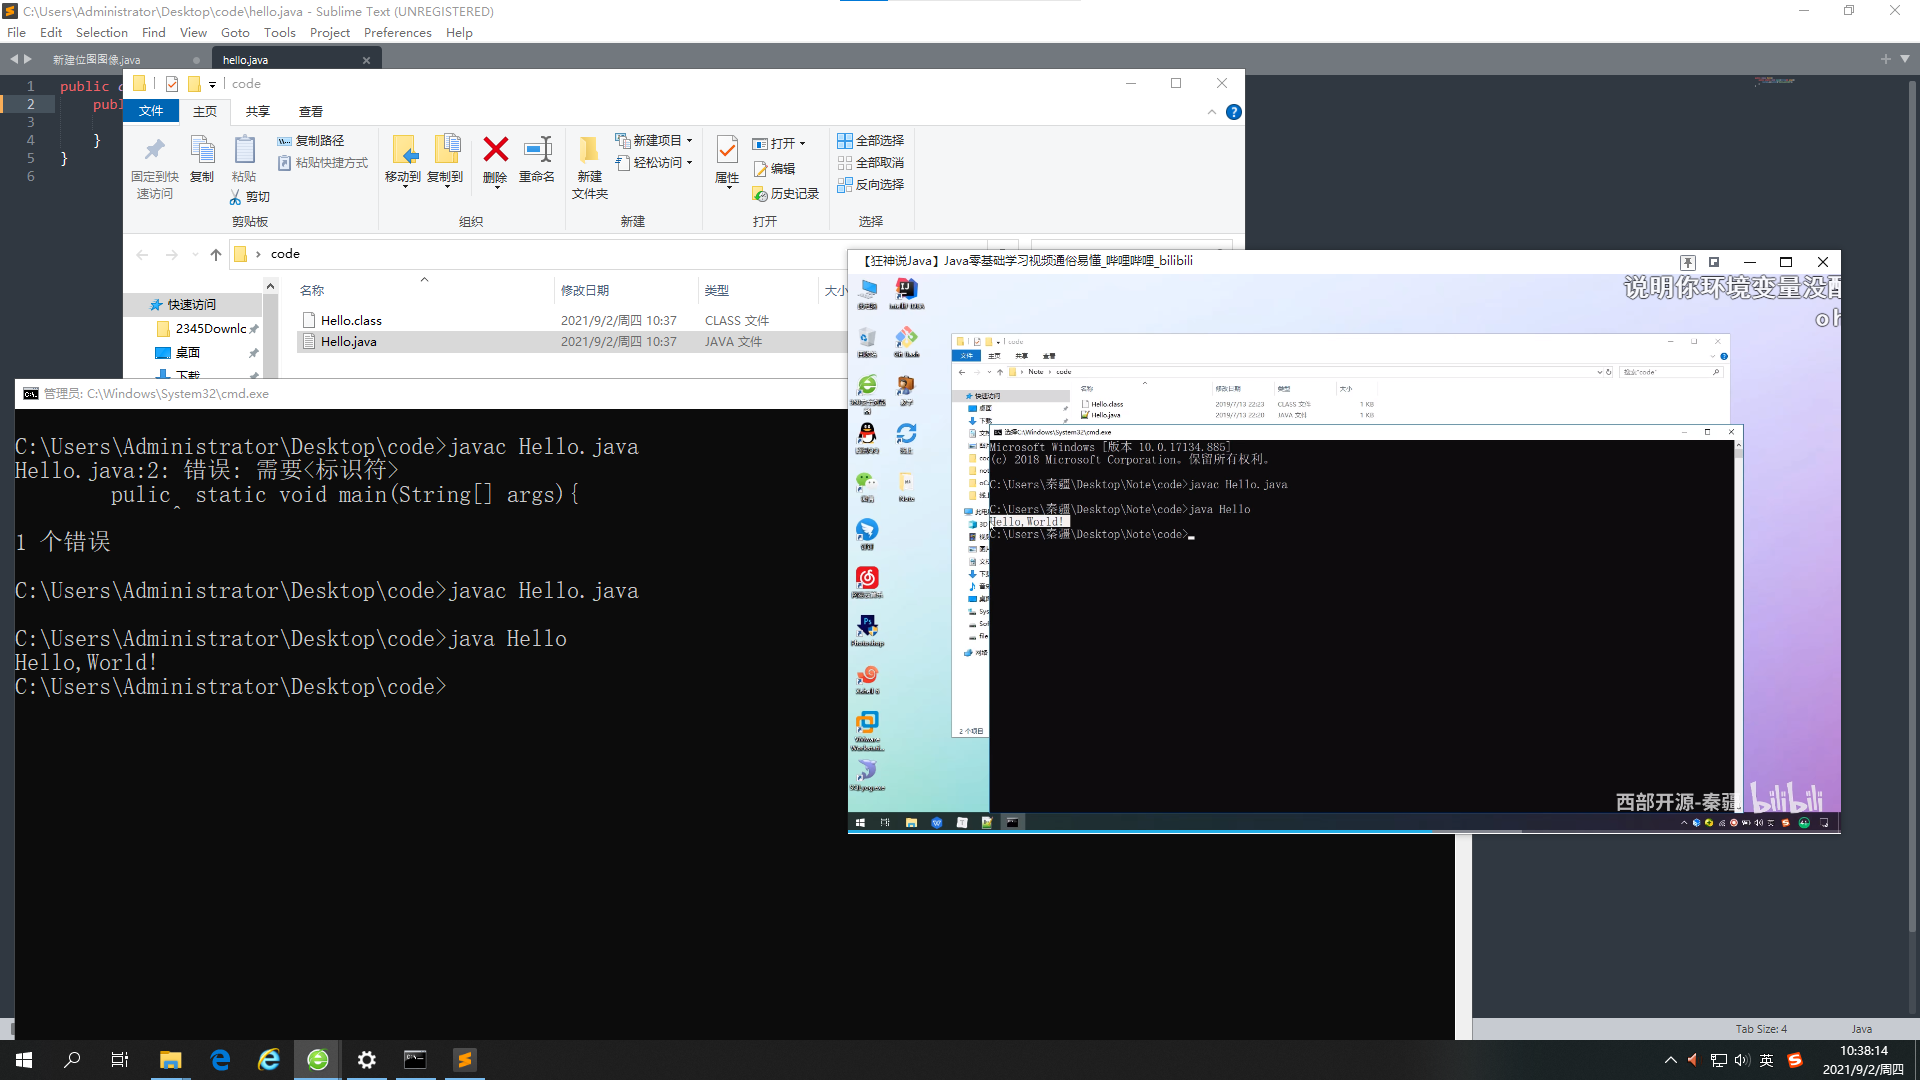
Task: Expand the Open dropdown arrow in ribbon
Action: (802, 144)
